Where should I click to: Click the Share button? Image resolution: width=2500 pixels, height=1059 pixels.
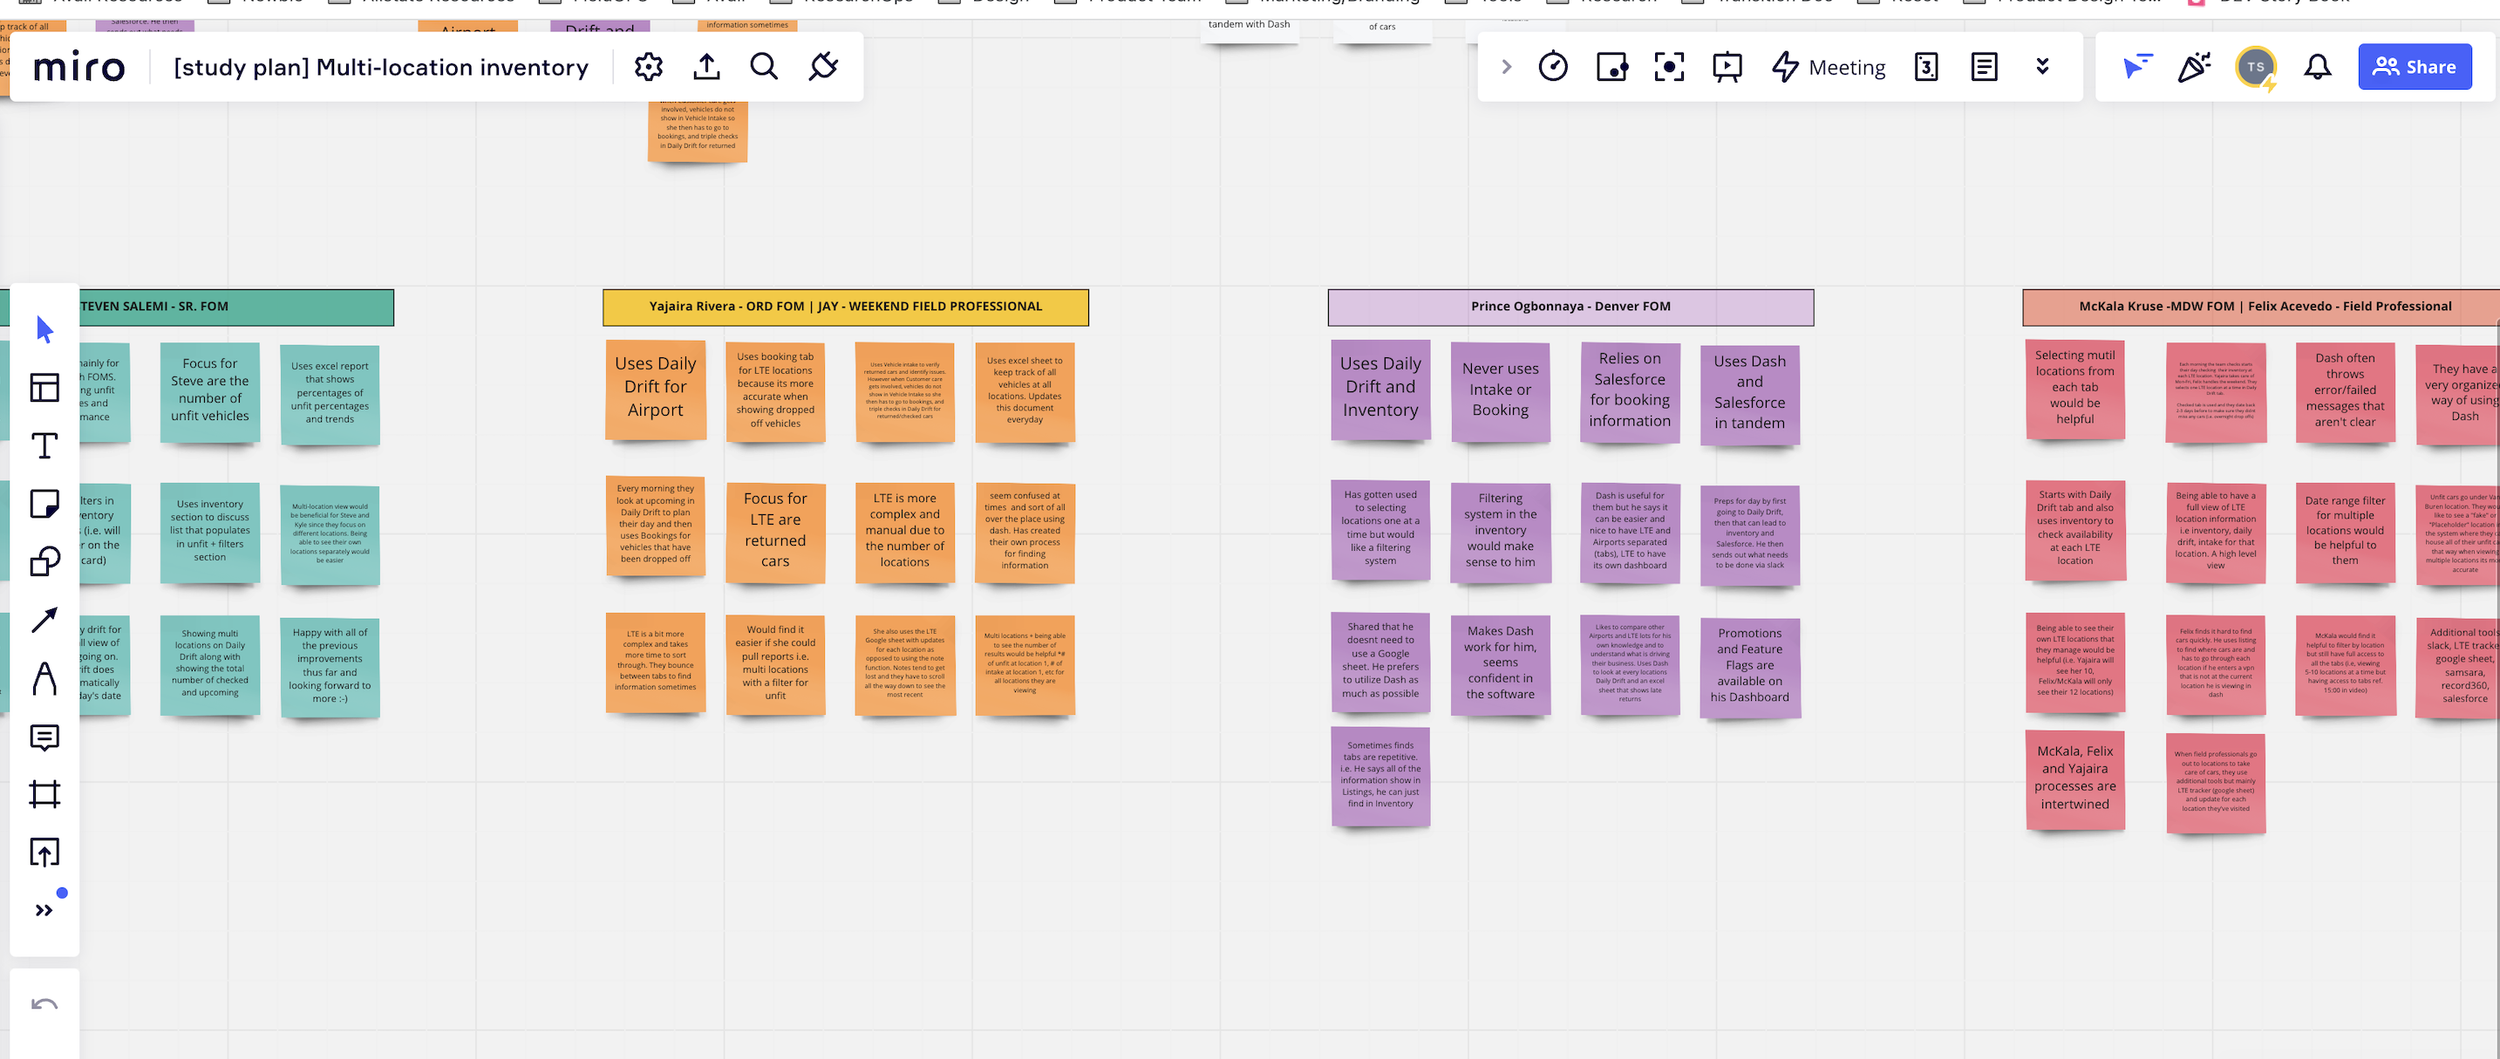click(x=2415, y=67)
